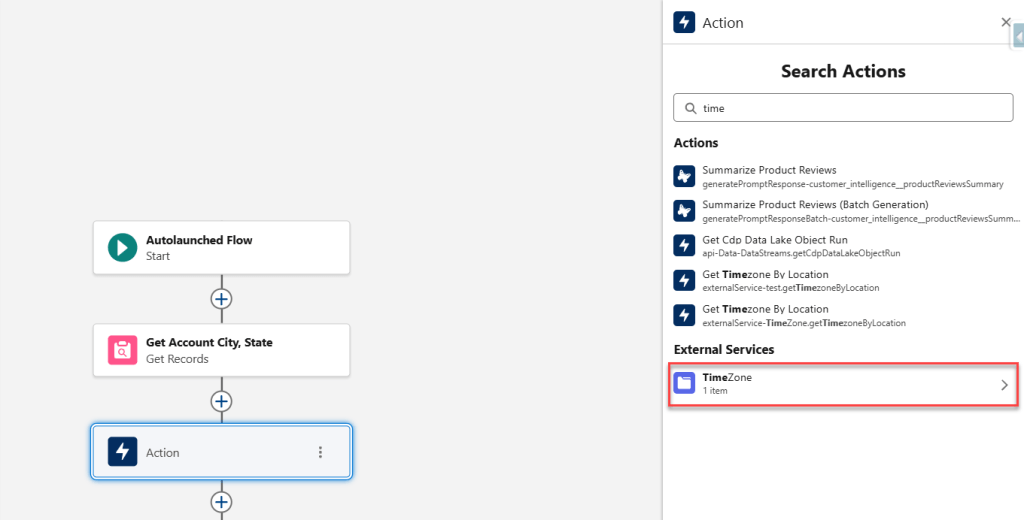Click the plus button below the Action node
1024x520 pixels.
coord(221,502)
